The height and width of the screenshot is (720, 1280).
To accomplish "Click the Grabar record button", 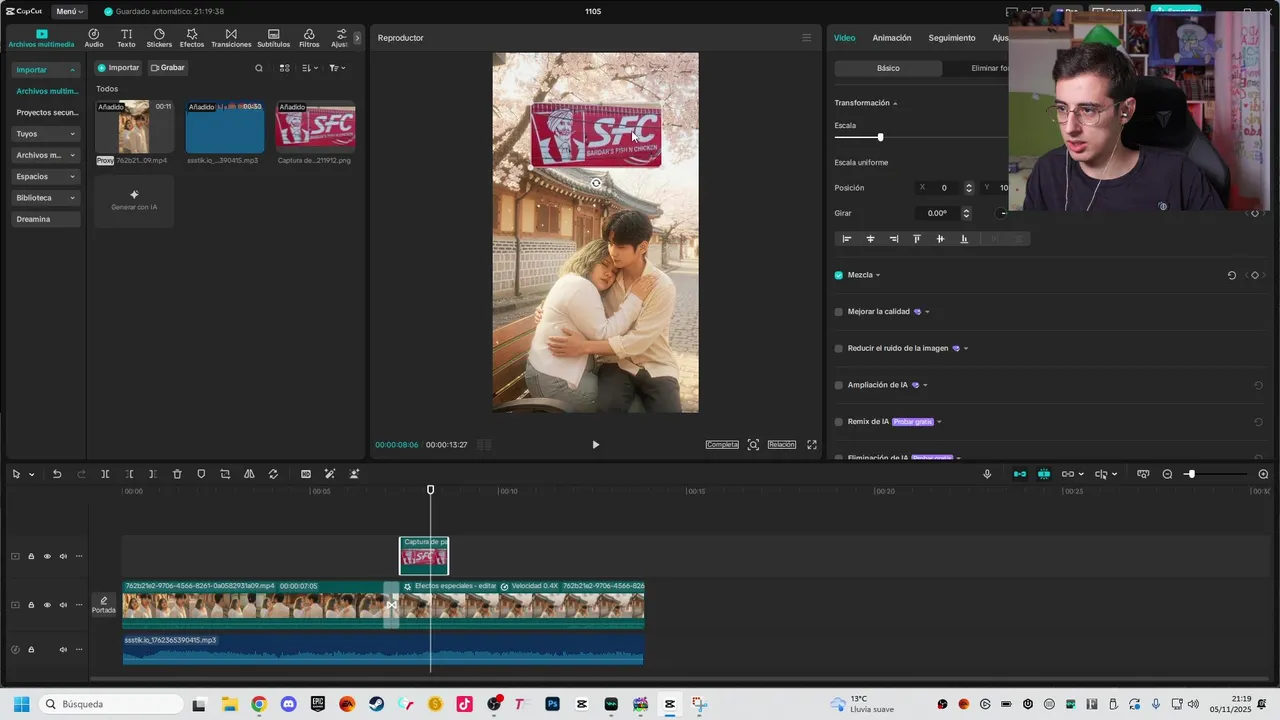I will [168, 68].
